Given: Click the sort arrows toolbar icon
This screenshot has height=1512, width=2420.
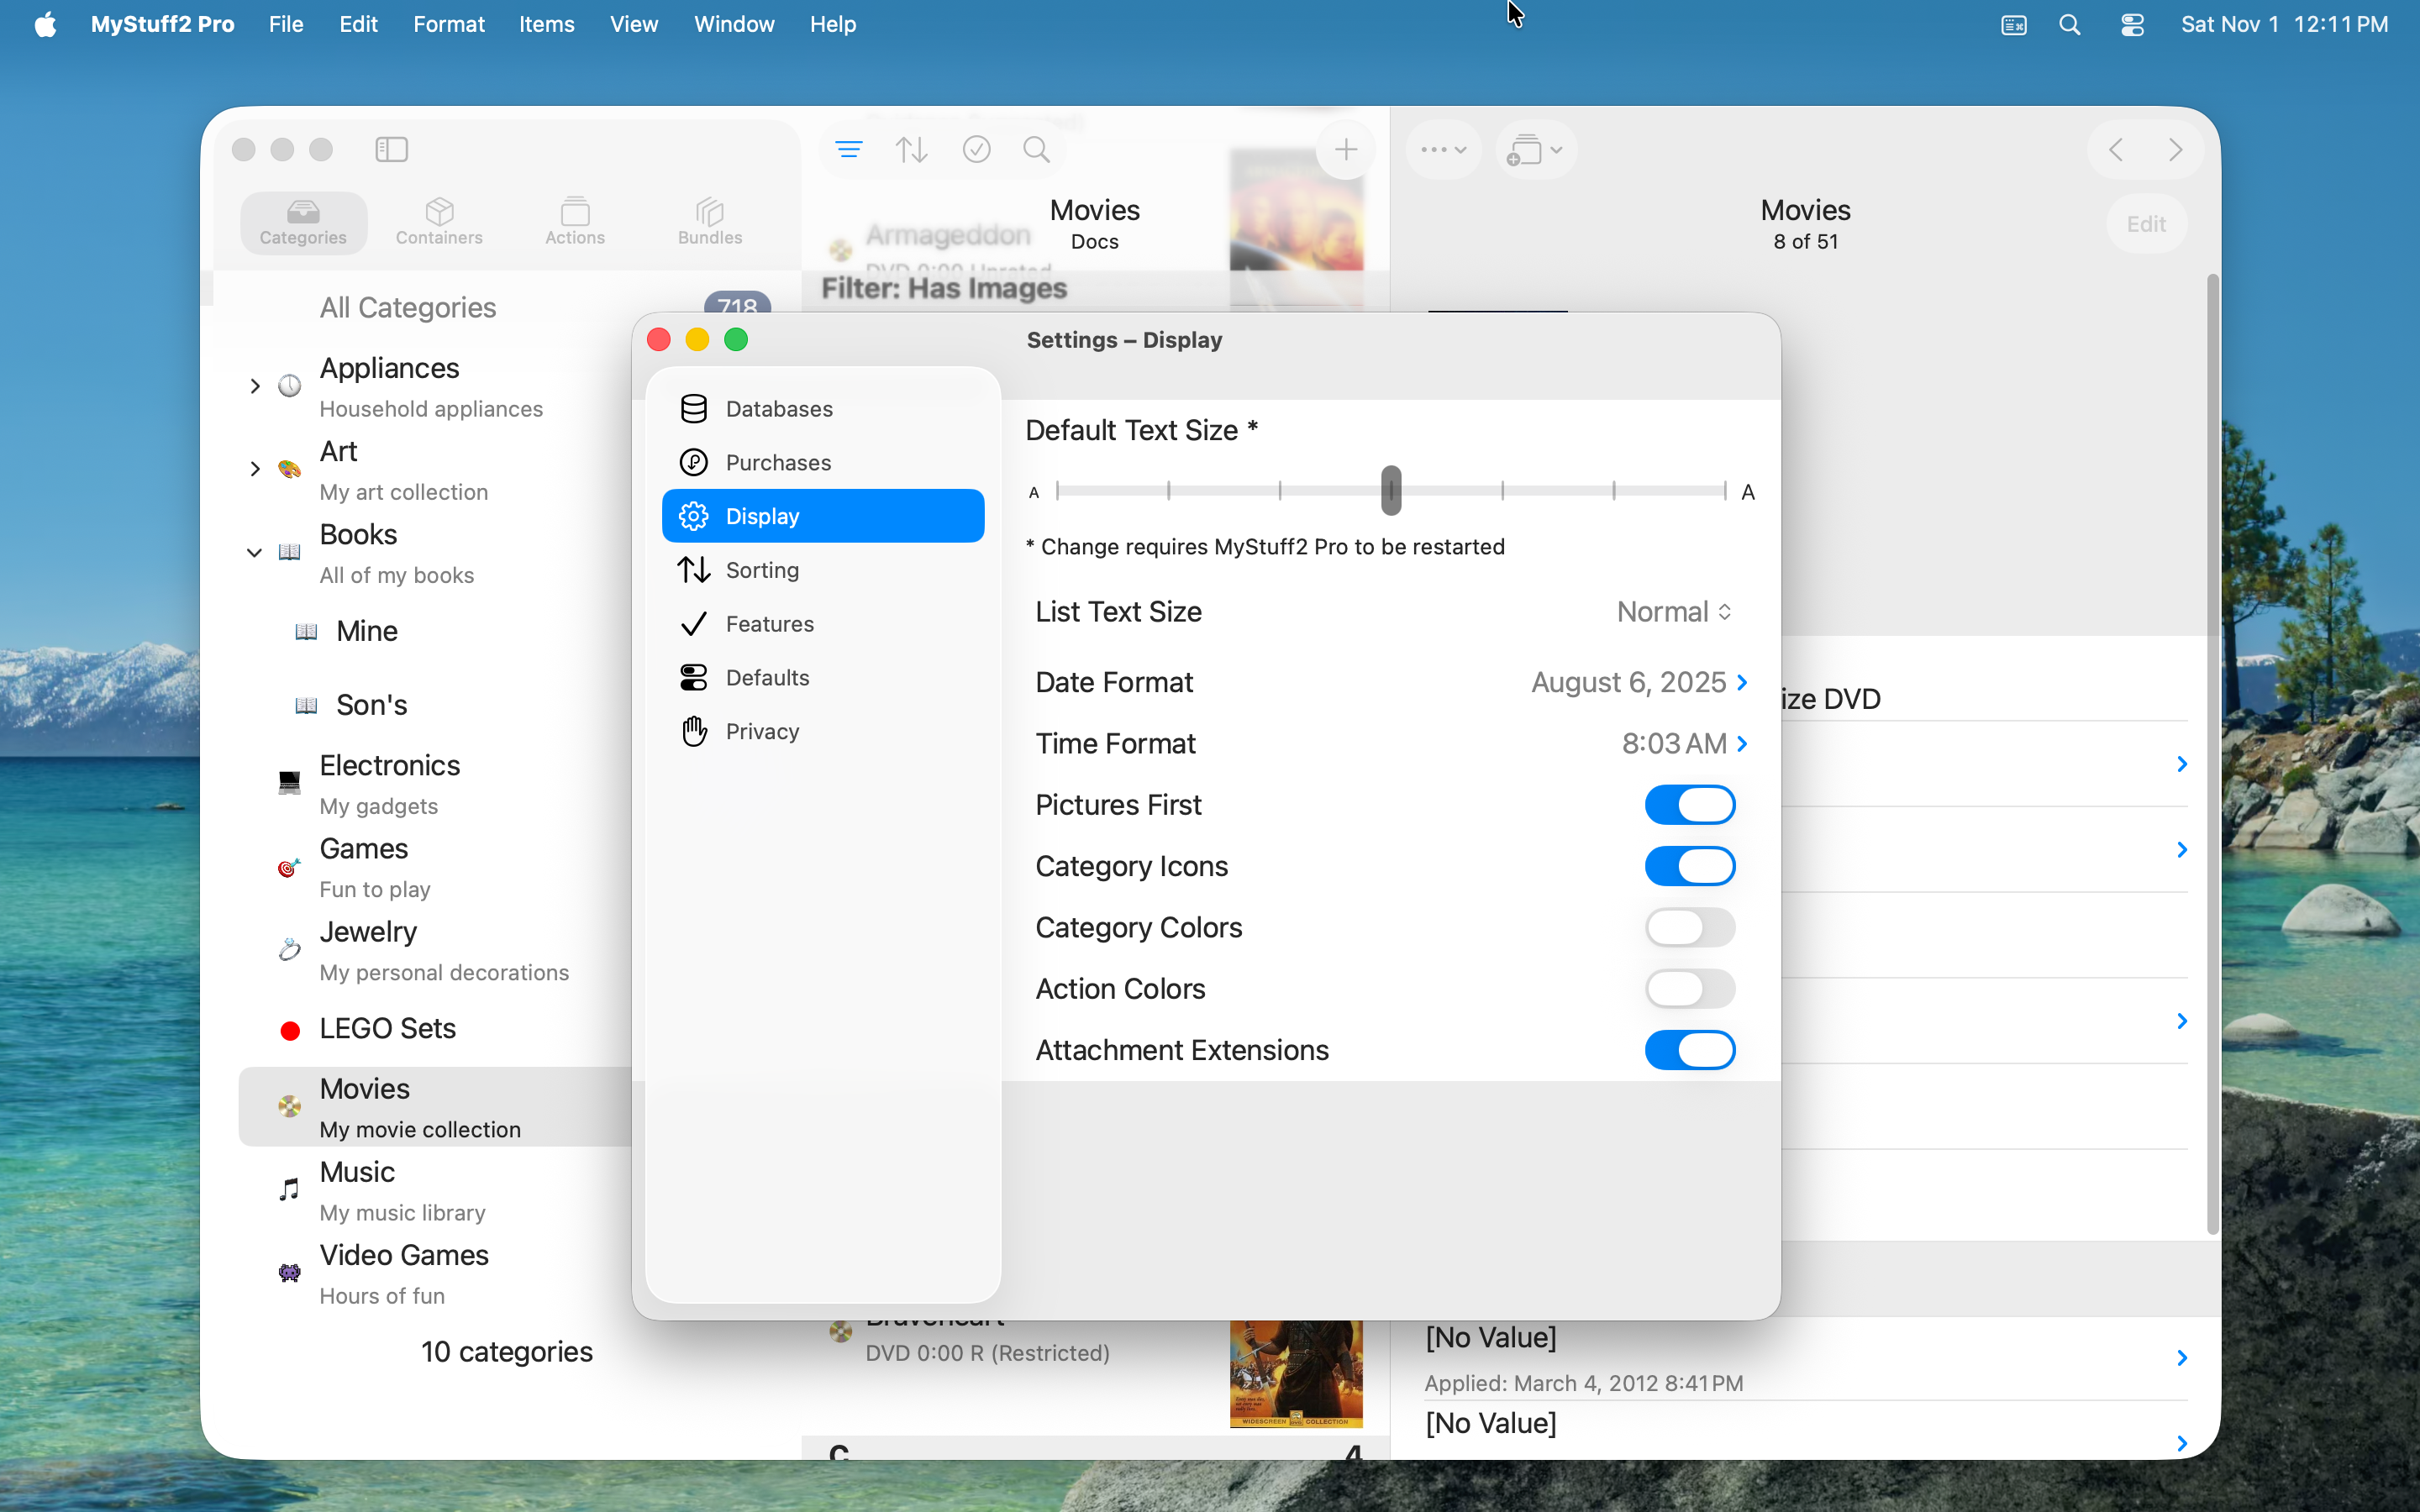Looking at the screenshot, I should tap(911, 150).
